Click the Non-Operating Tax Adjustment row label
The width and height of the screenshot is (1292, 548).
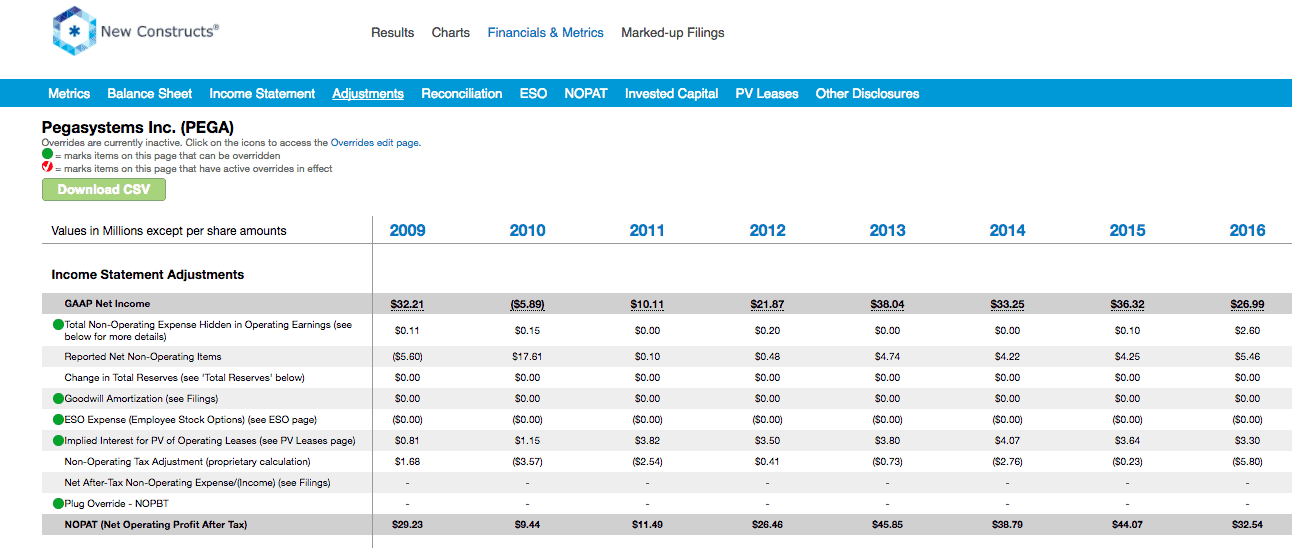(x=187, y=462)
